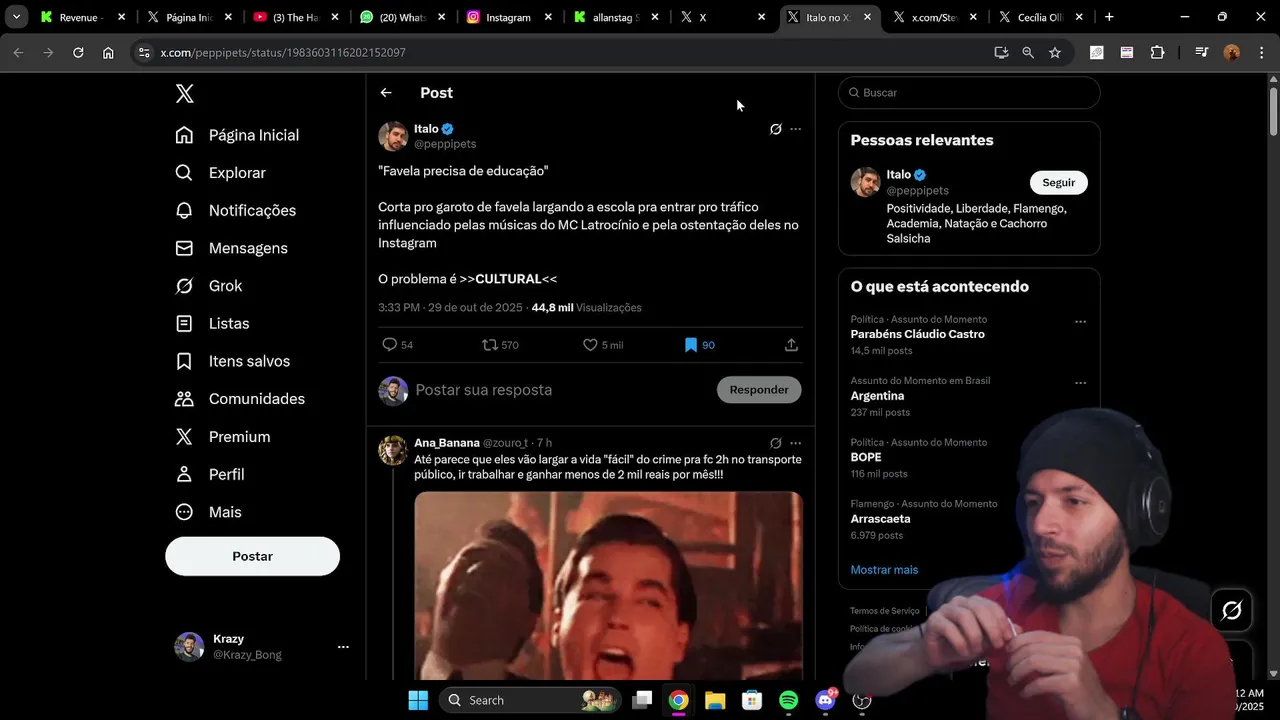Screen dimensions: 1280x720
Task: Click the Buscar search field
Action: pos(969,93)
